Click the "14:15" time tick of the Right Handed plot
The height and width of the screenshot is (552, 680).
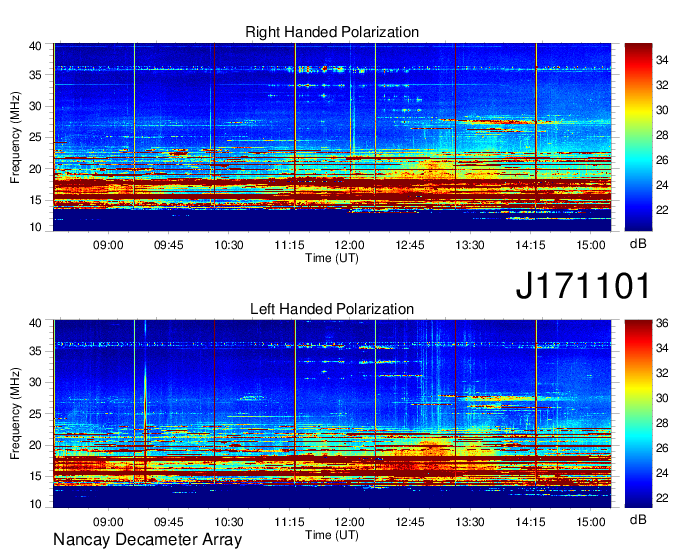click(x=530, y=245)
